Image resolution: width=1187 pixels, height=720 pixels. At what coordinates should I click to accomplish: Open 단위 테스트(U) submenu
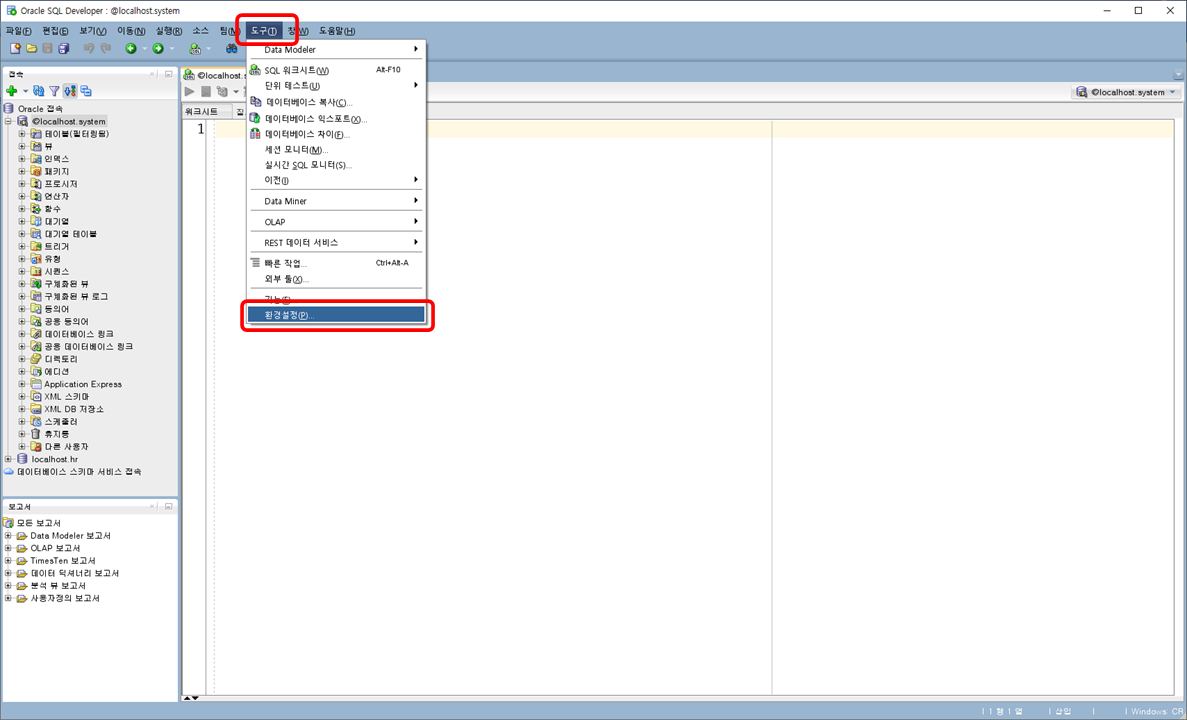point(337,86)
